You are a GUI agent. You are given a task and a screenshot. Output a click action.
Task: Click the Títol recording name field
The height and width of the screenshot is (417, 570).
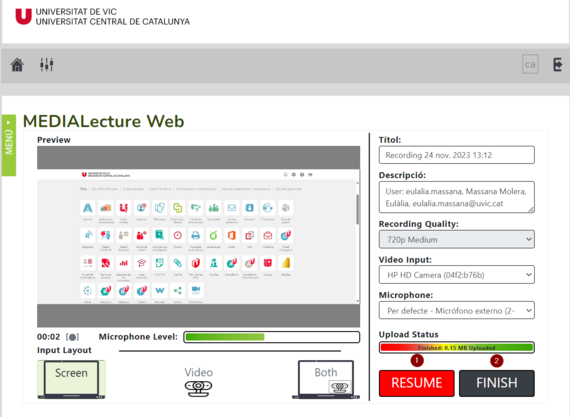(457, 155)
